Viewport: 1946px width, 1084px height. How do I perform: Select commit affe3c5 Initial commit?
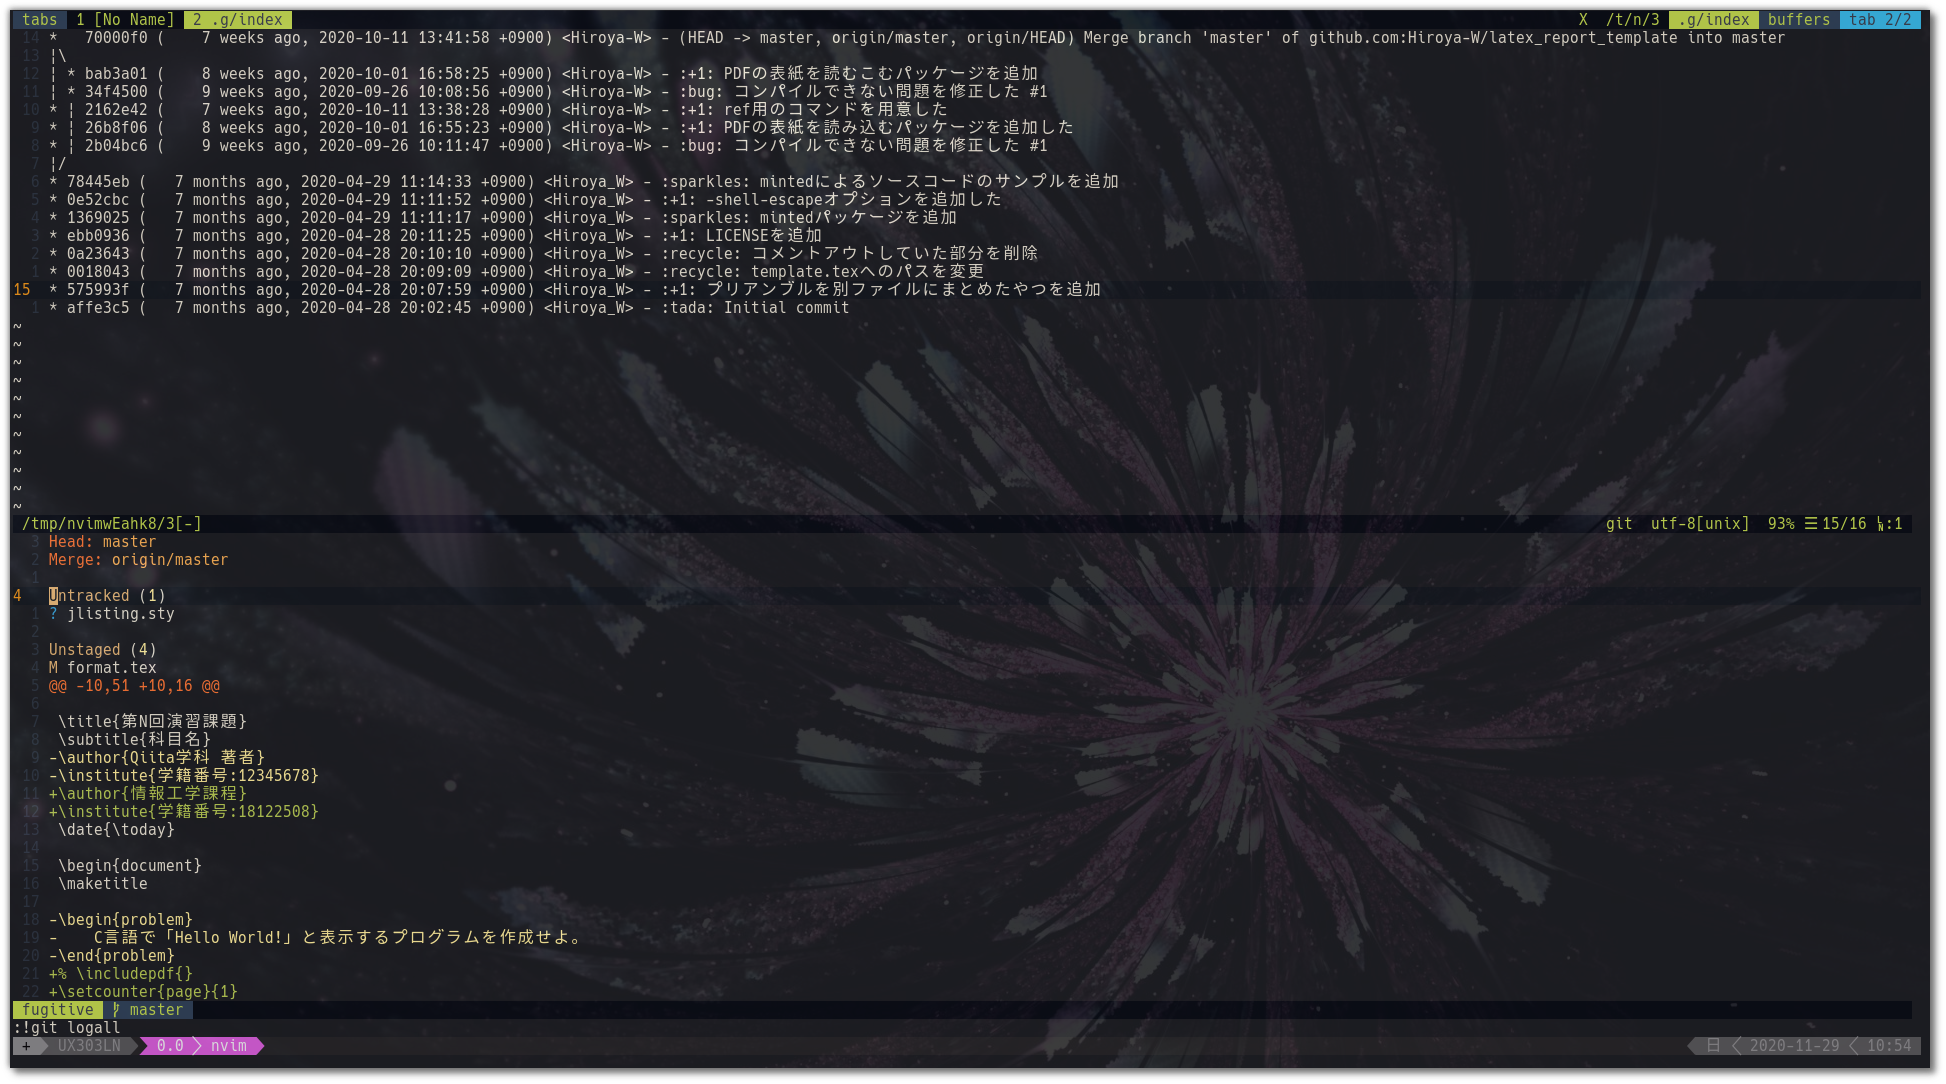(449, 308)
